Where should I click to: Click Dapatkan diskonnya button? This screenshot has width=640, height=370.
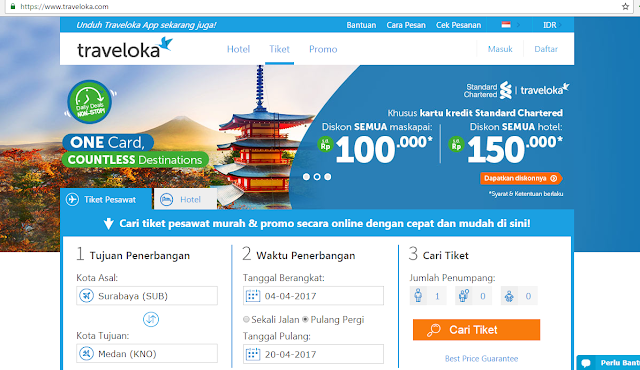[x=521, y=178]
